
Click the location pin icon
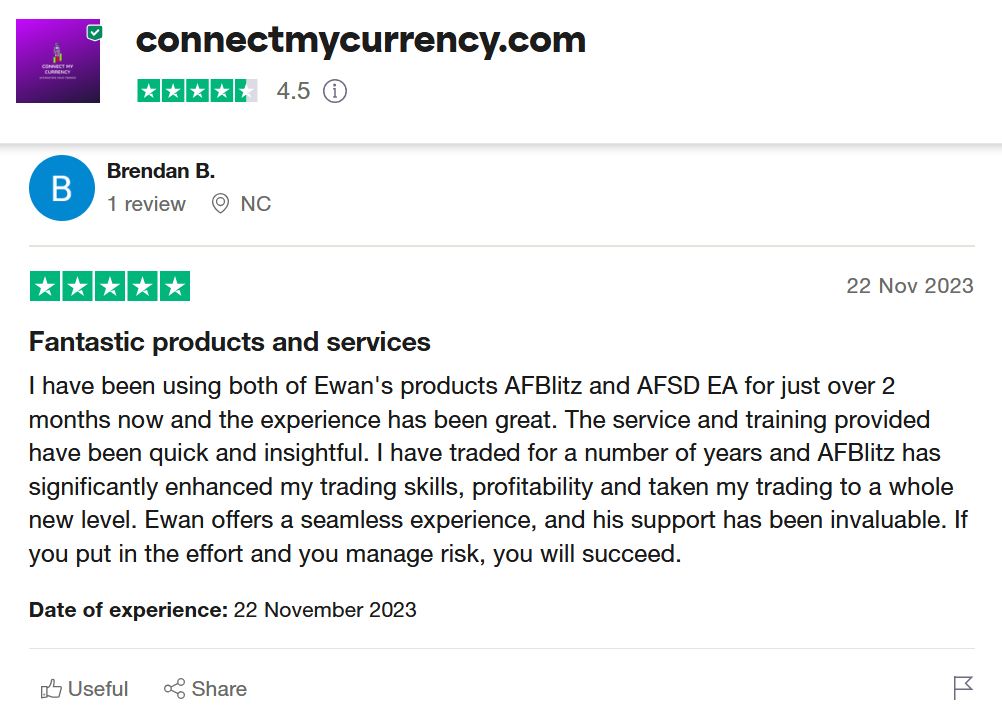[220, 204]
